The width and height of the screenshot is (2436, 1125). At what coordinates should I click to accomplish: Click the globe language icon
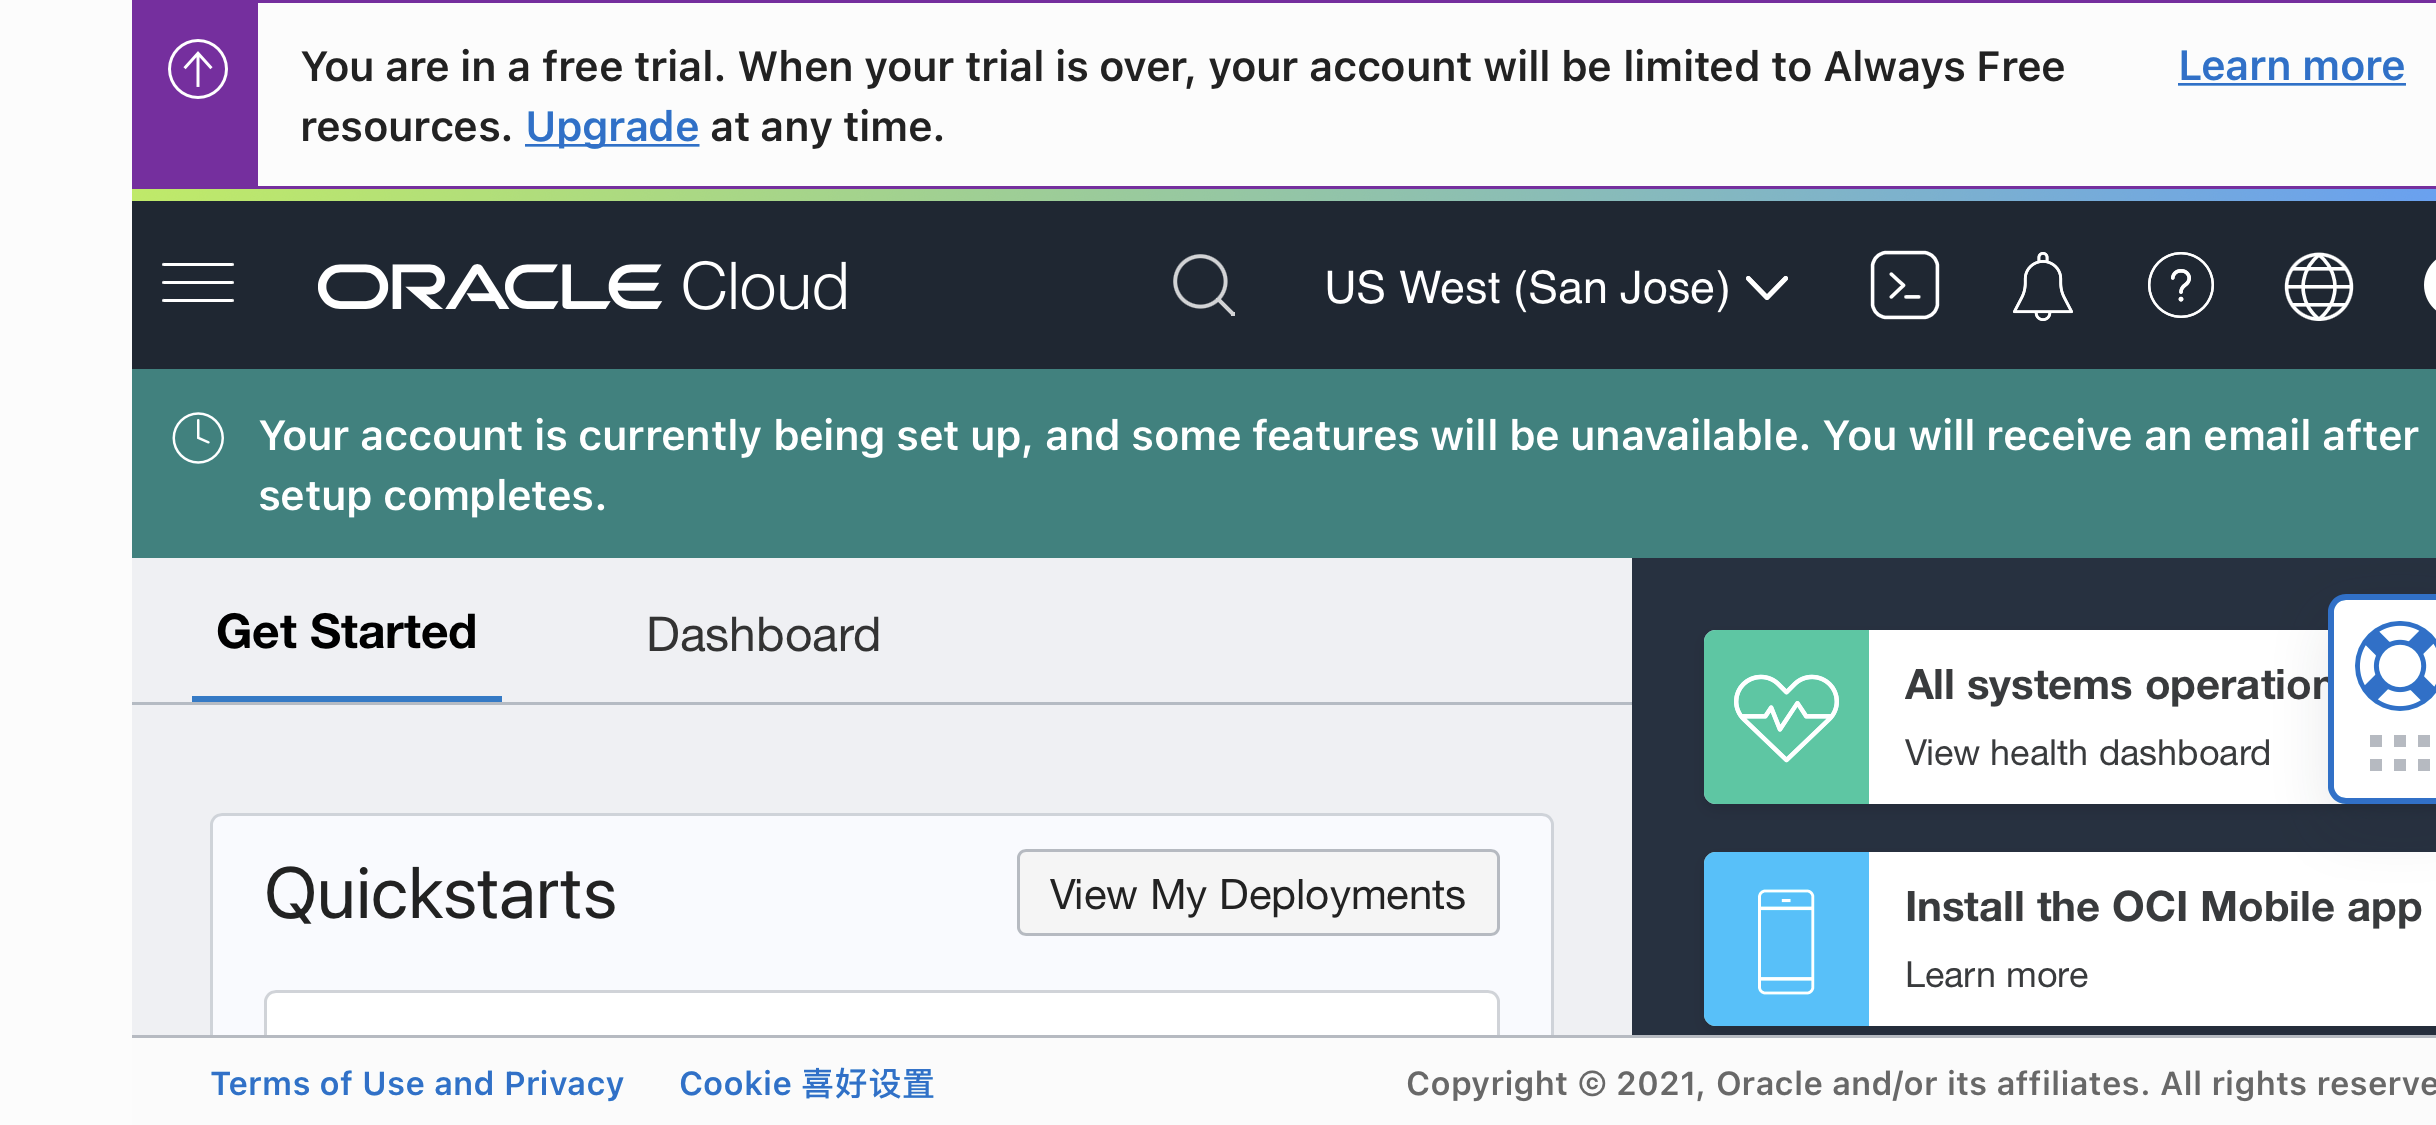[x=2318, y=286]
